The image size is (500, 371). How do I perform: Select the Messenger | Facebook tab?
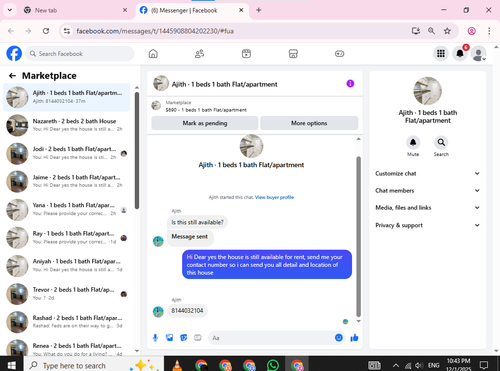coord(192,10)
